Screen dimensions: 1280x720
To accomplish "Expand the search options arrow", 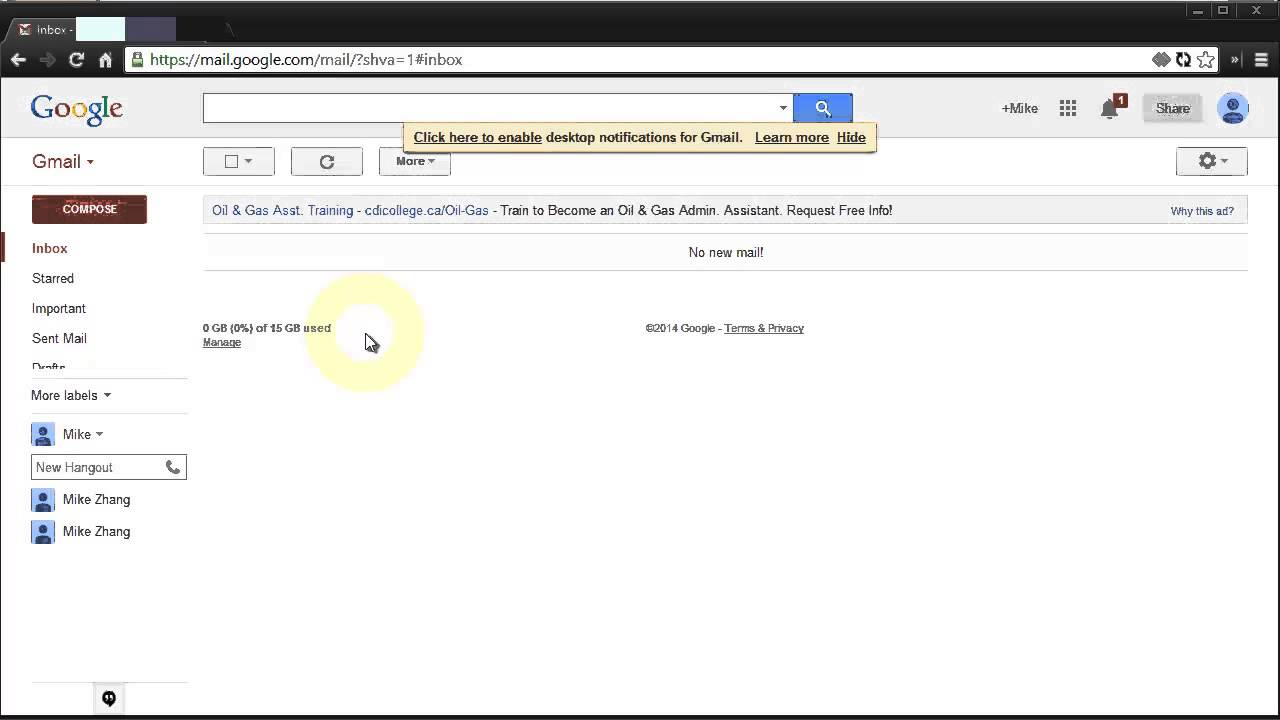I will click(x=783, y=108).
